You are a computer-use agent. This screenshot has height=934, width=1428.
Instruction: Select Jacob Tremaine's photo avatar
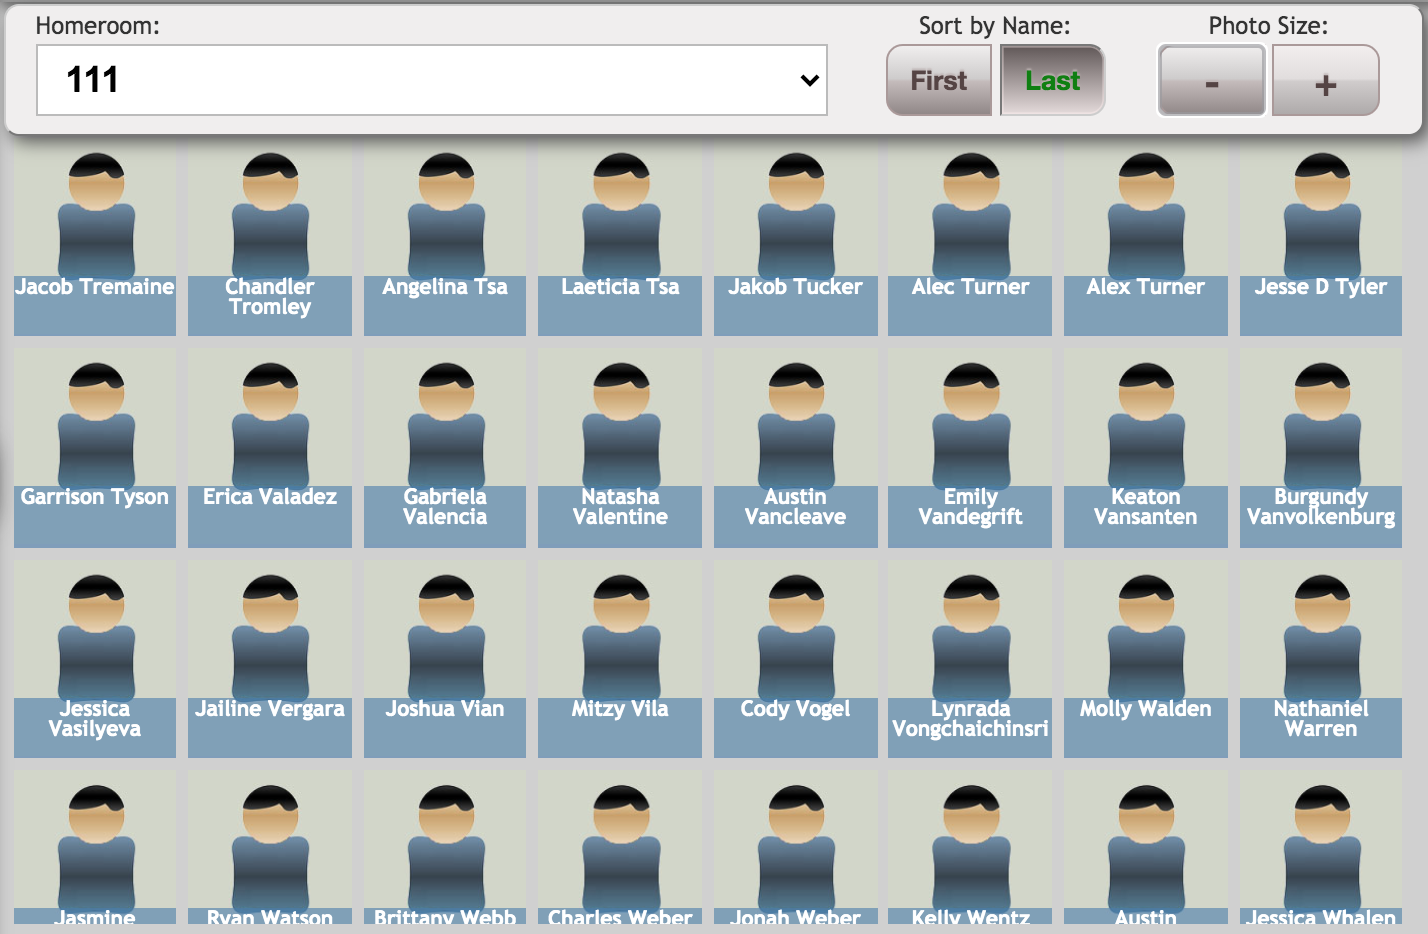click(x=96, y=215)
